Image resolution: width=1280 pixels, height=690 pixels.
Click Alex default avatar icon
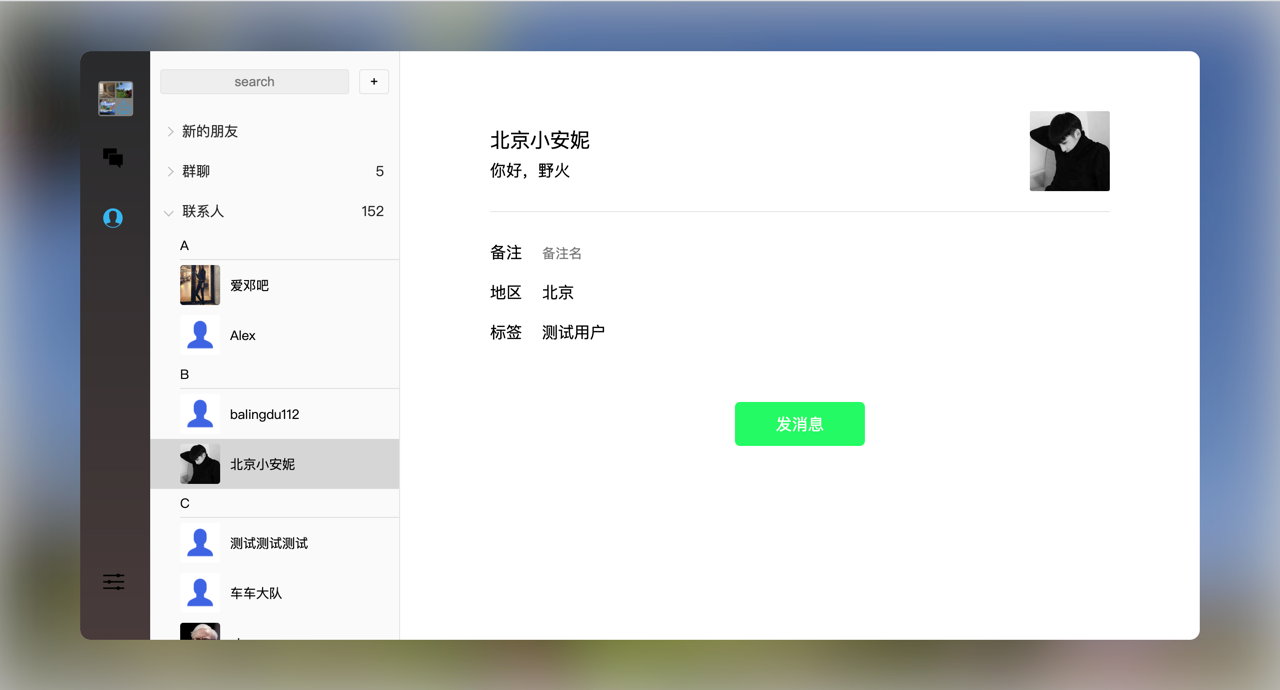click(x=200, y=335)
